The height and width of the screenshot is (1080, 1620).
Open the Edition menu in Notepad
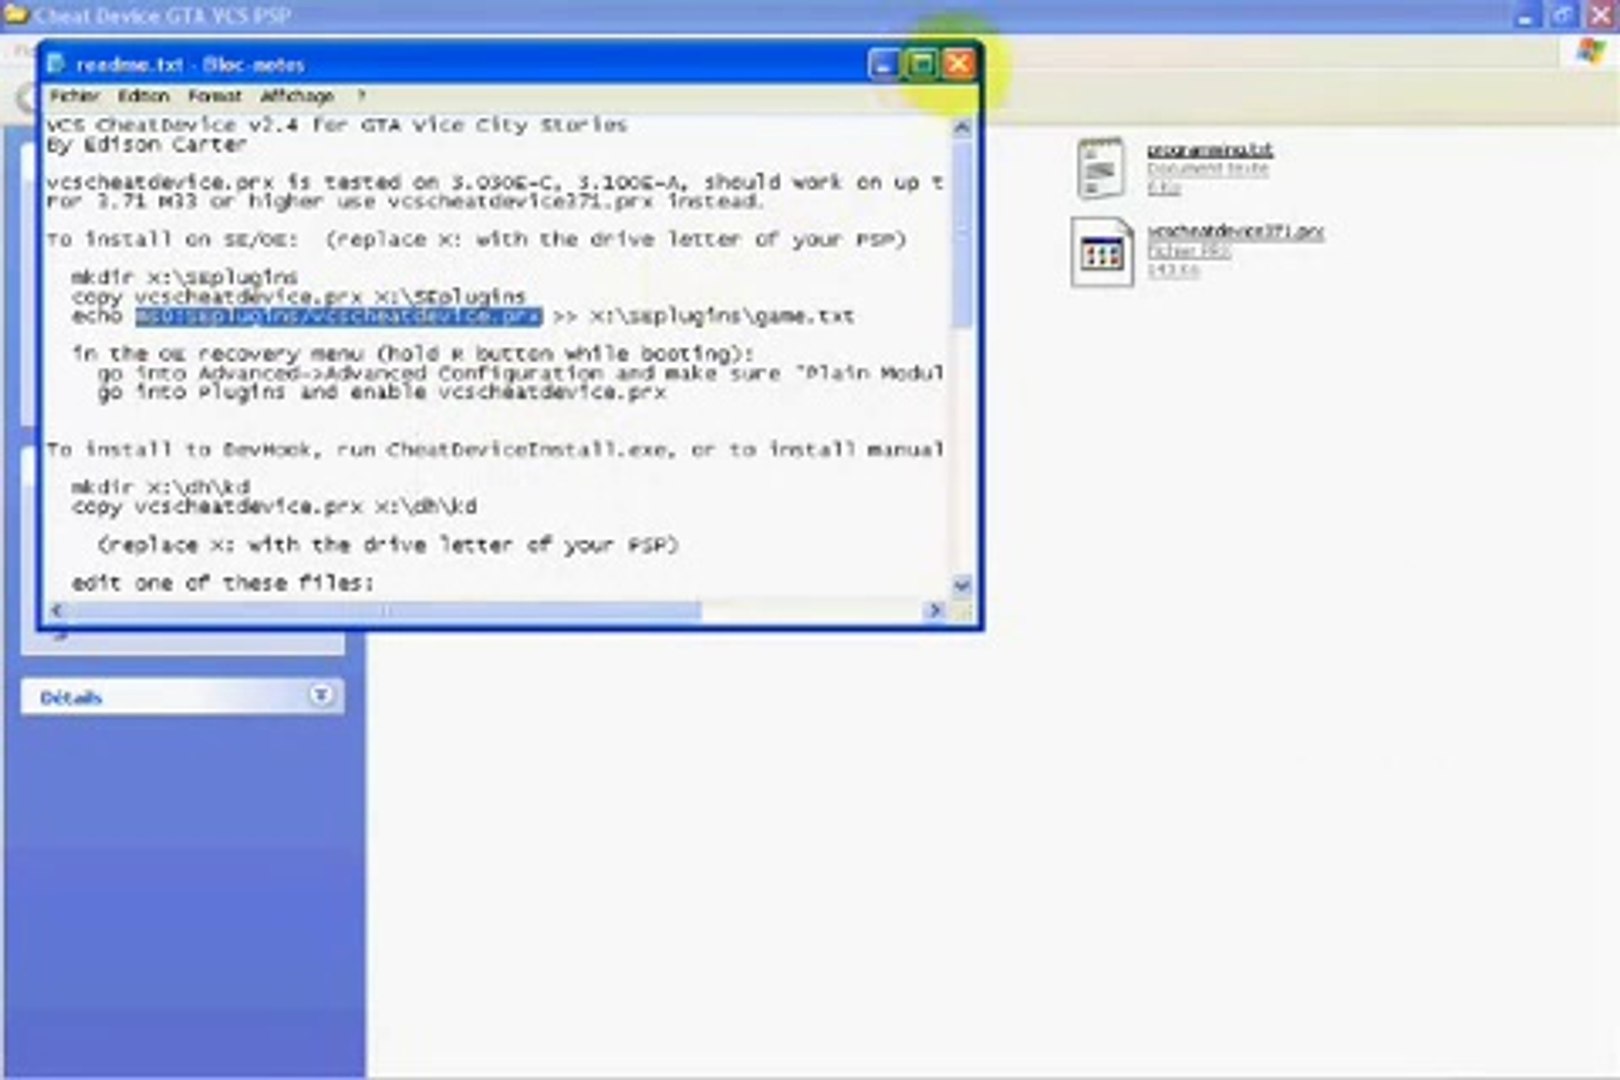point(143,96)
